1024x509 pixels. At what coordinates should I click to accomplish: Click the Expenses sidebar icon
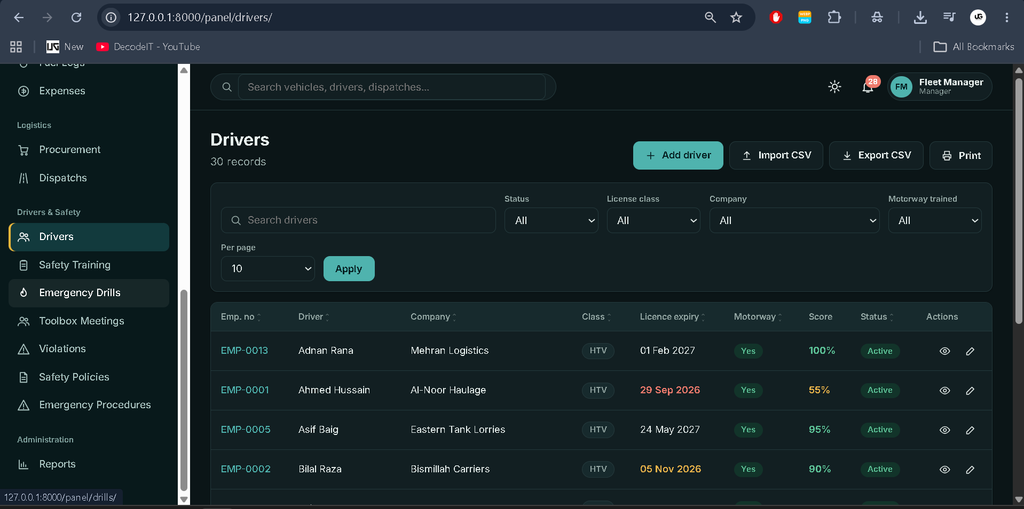pos(24,91)
